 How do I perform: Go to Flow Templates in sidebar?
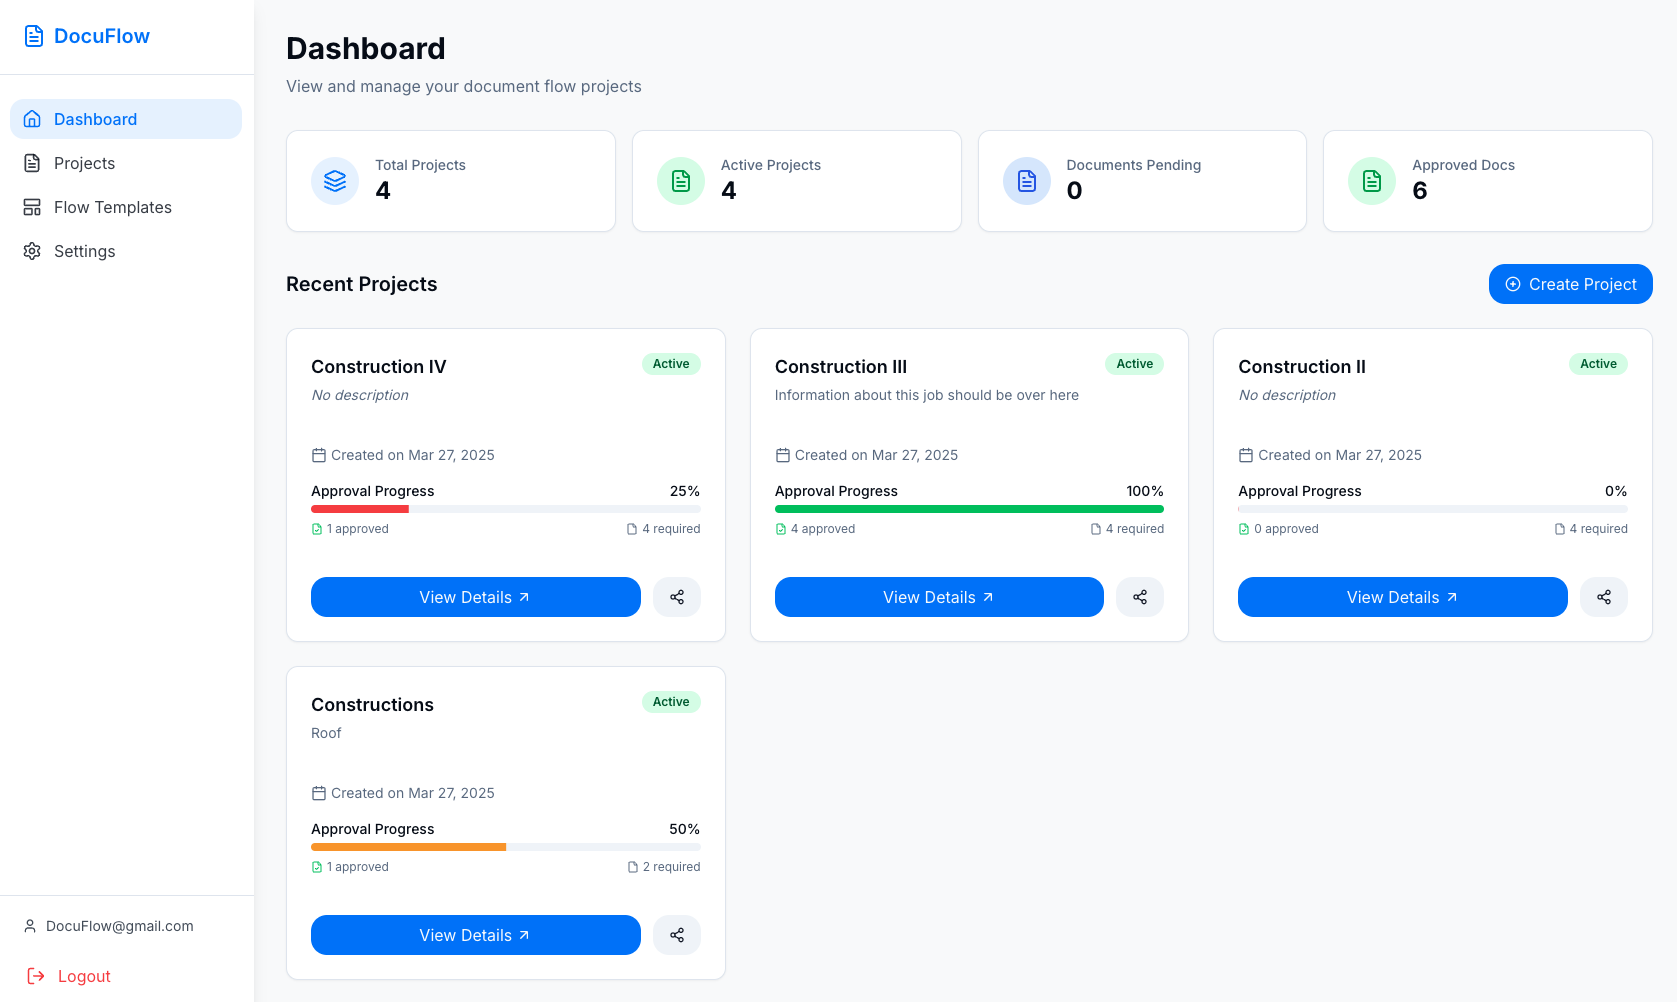(x=112, y=207)
